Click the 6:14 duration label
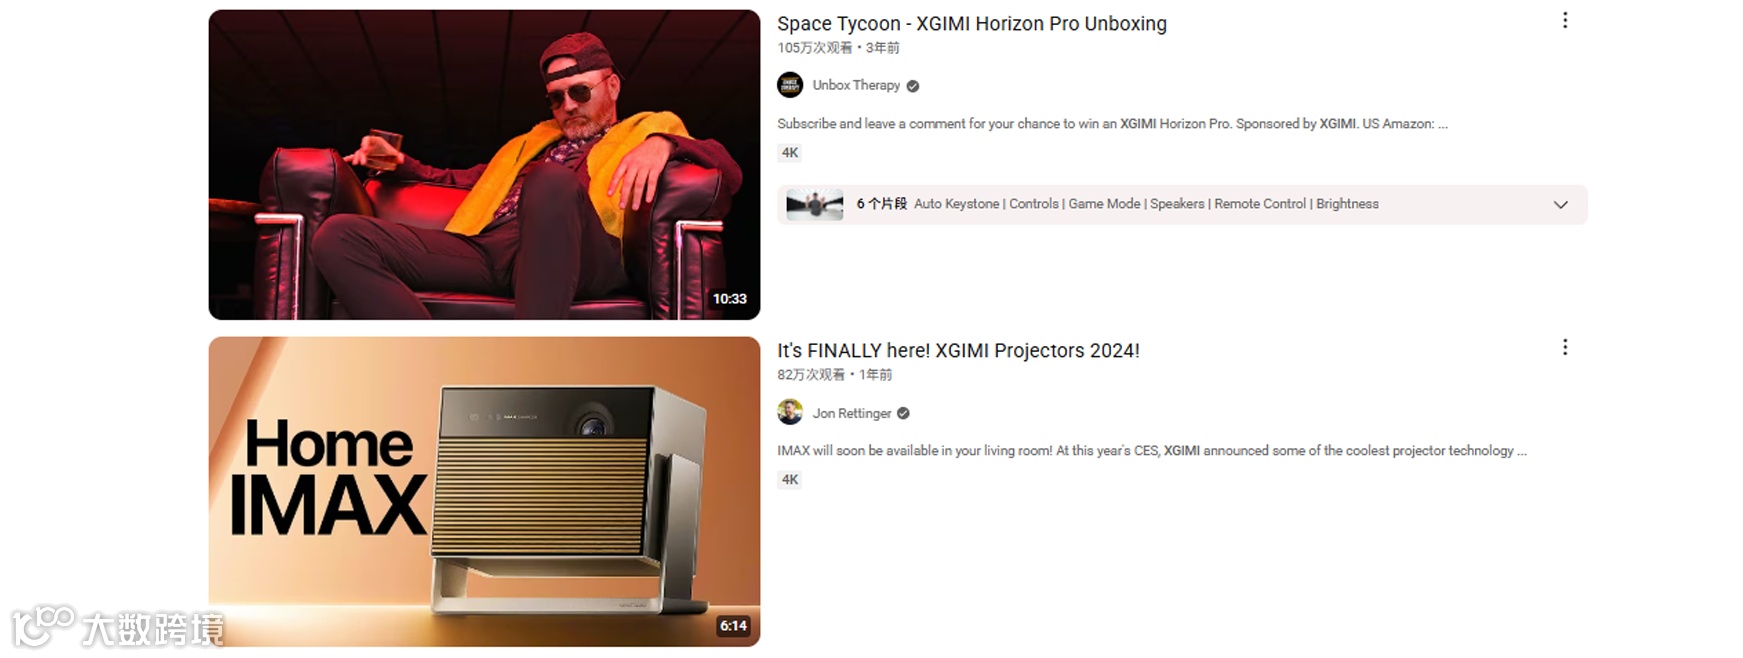 coord(733,626)
